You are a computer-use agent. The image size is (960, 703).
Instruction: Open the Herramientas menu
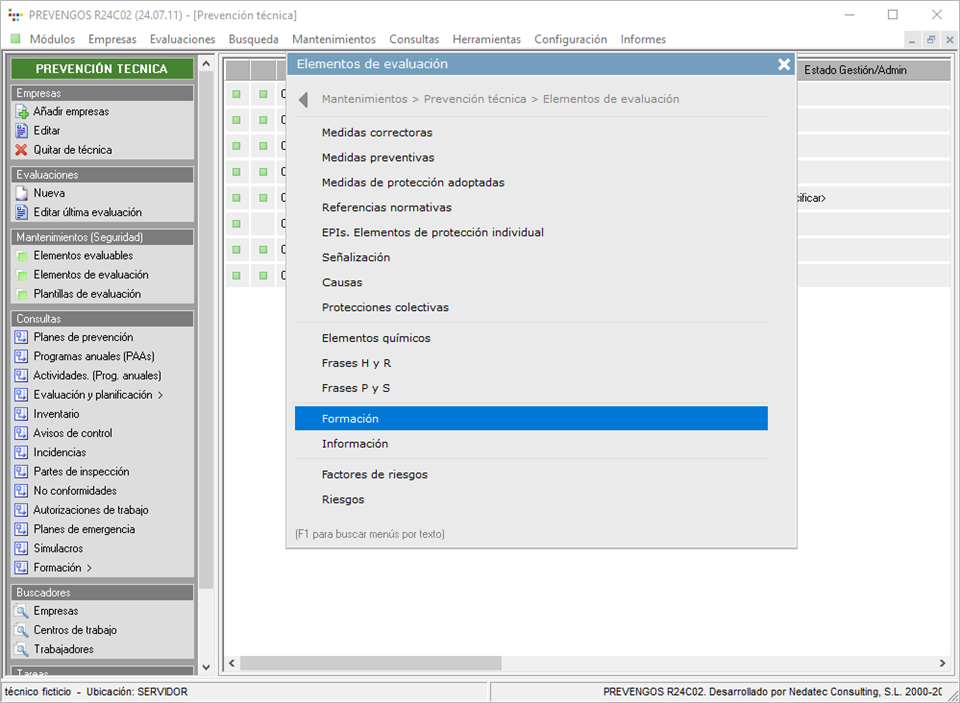(x=486, y=39)
